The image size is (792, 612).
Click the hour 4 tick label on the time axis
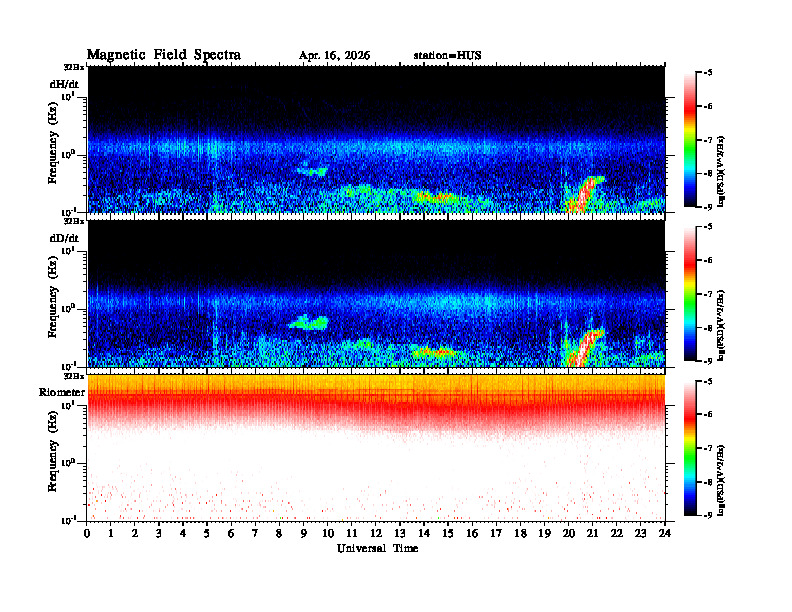[183, 534]
